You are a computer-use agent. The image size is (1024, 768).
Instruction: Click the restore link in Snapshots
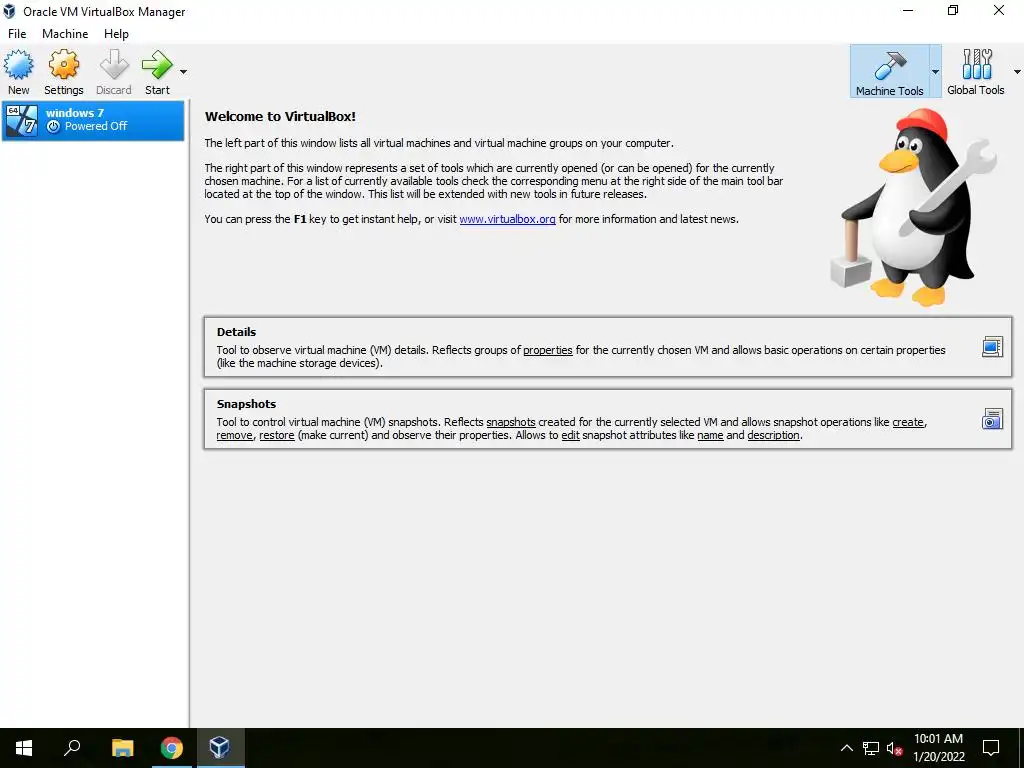(x=277, y=435)
